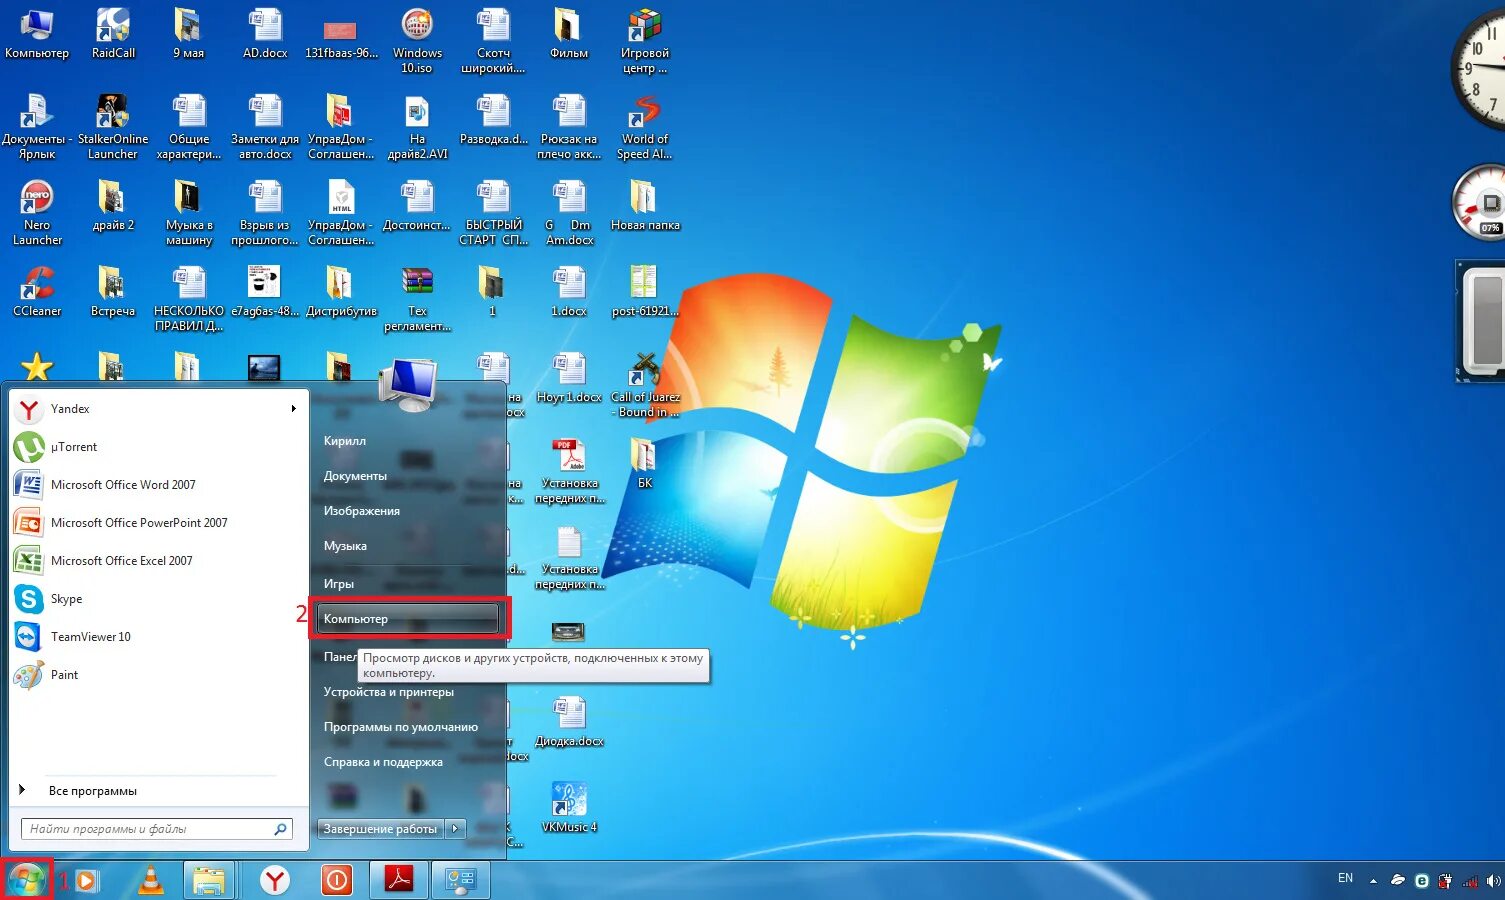Image resolution: width=1505 pixels, height=900 pixels.
Task: Launch Windows Media Player from the taskbar
Action: coord(87,880)
